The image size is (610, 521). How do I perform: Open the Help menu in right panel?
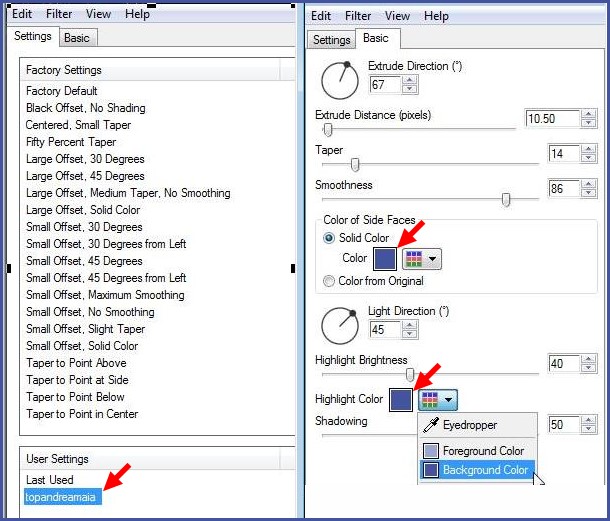436,16
